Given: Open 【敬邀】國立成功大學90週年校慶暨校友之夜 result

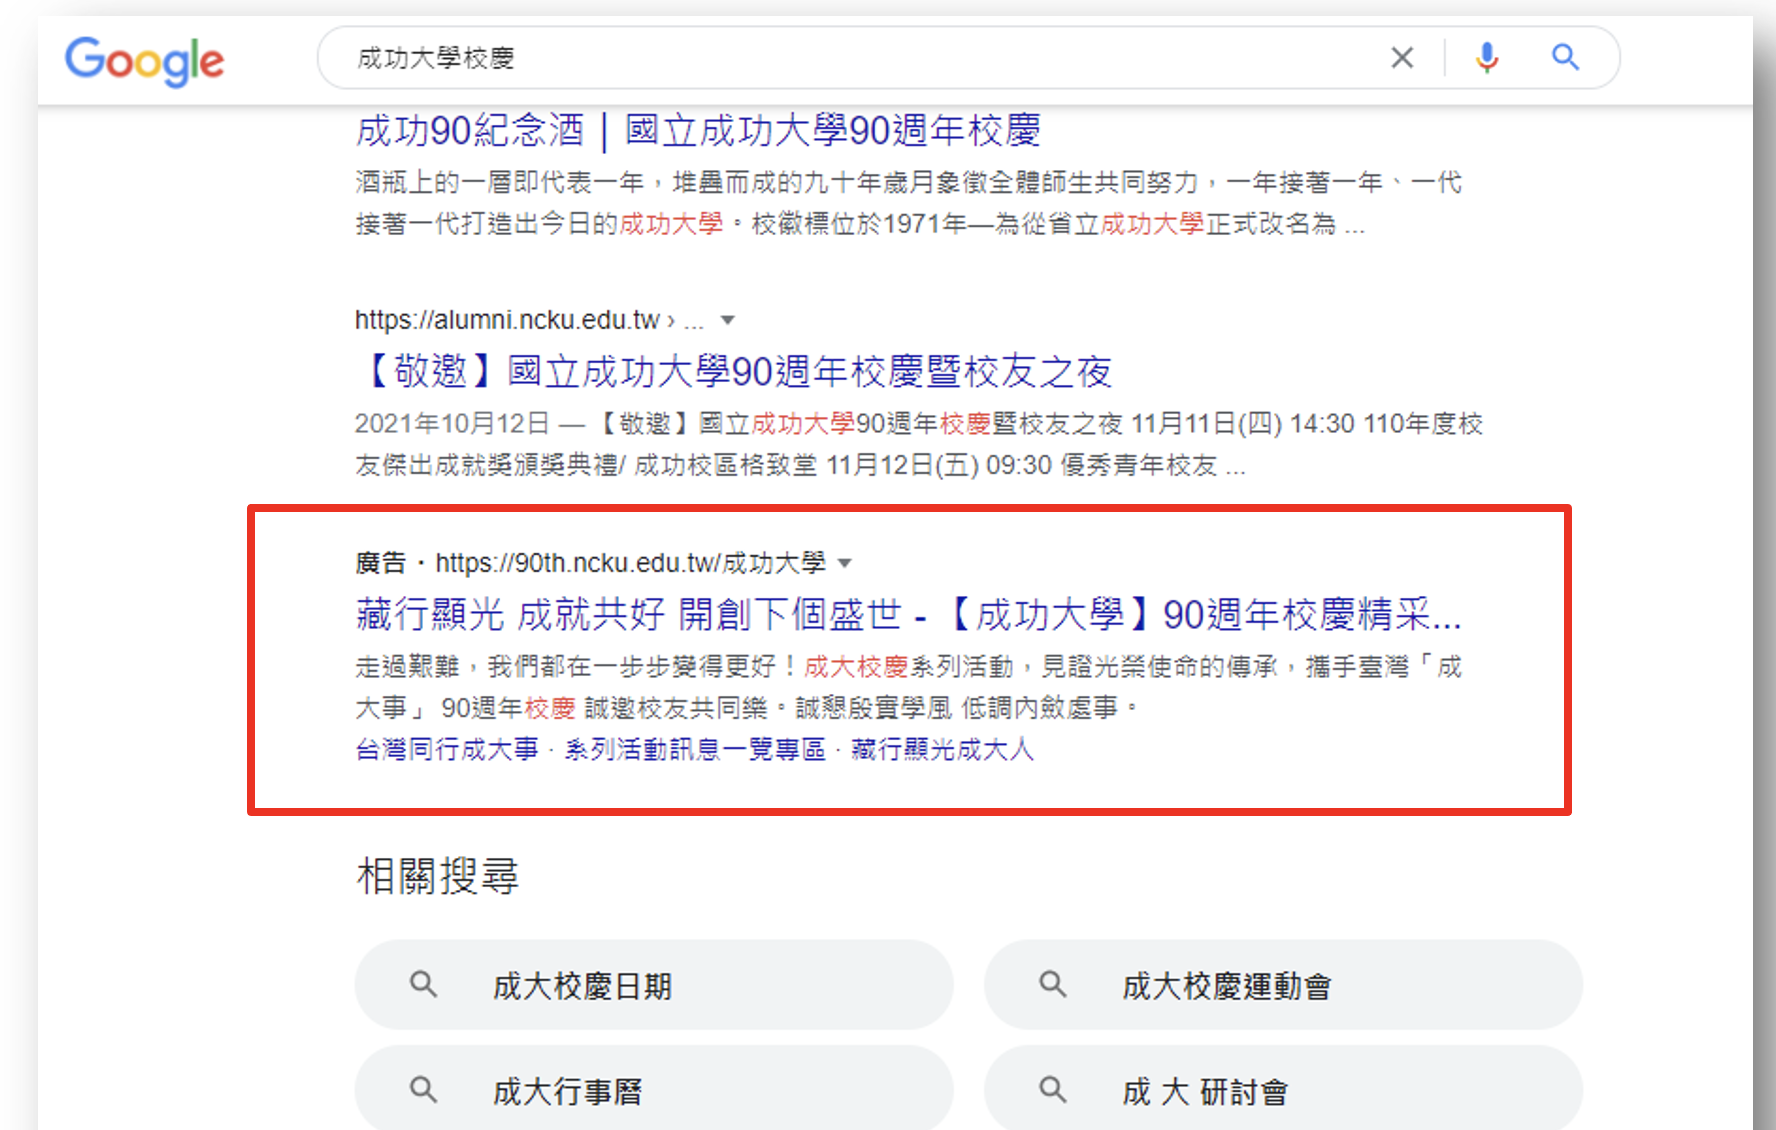Looking at the screenshot, I should [734, 372].
